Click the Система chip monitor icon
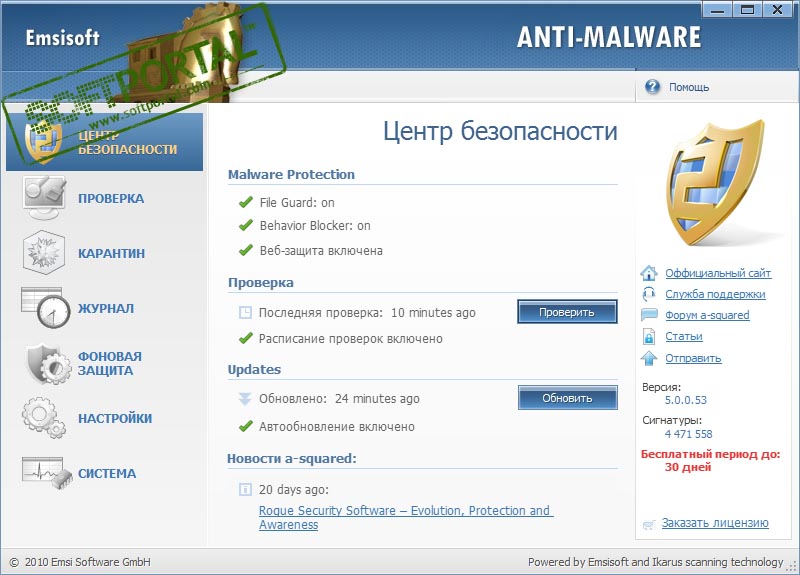This screenshot has height=575, width=800. tap(46, 473)
